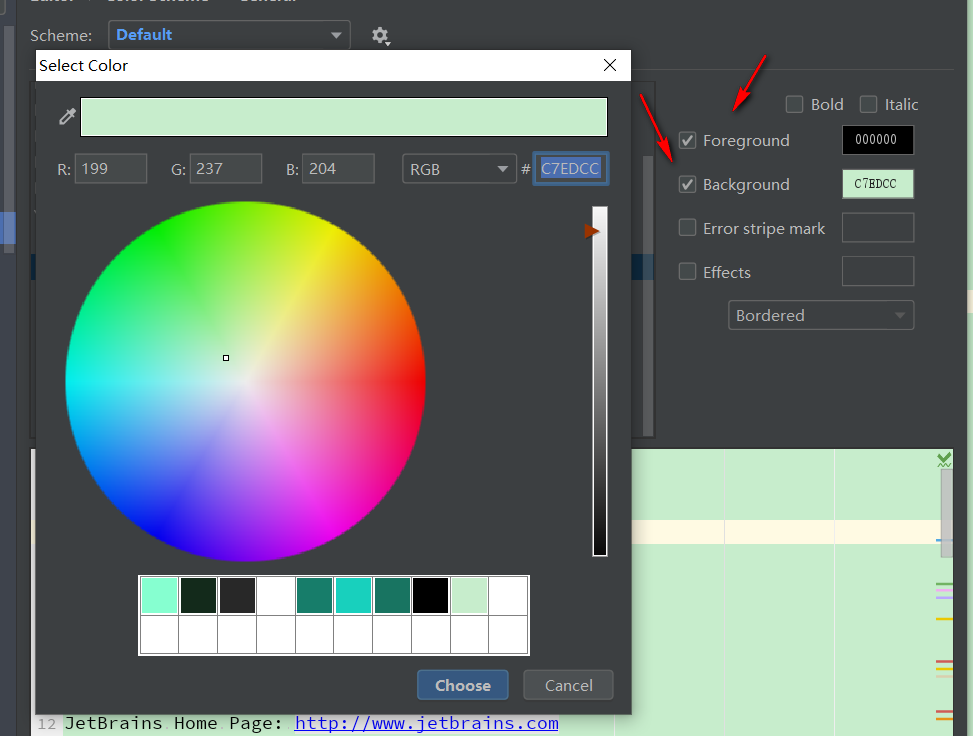Open the jetbrains.com link in preview
This screenshot has height=736, width=973.
click(x=426, y=723)
